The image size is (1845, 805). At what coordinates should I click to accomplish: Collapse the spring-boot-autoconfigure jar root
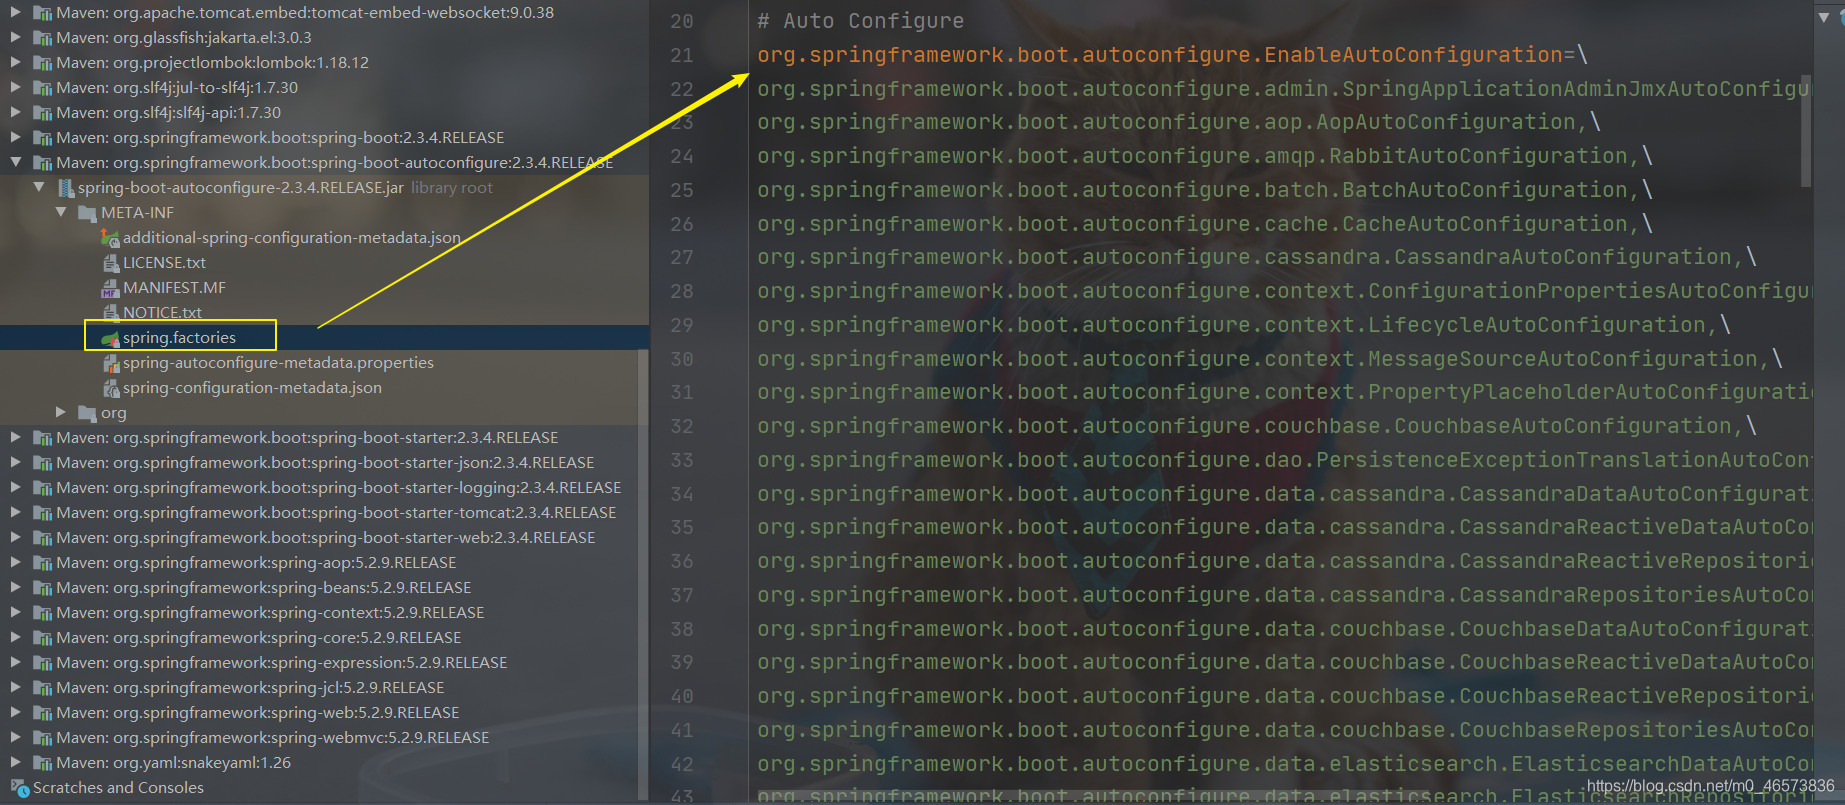tap(39, 187)
